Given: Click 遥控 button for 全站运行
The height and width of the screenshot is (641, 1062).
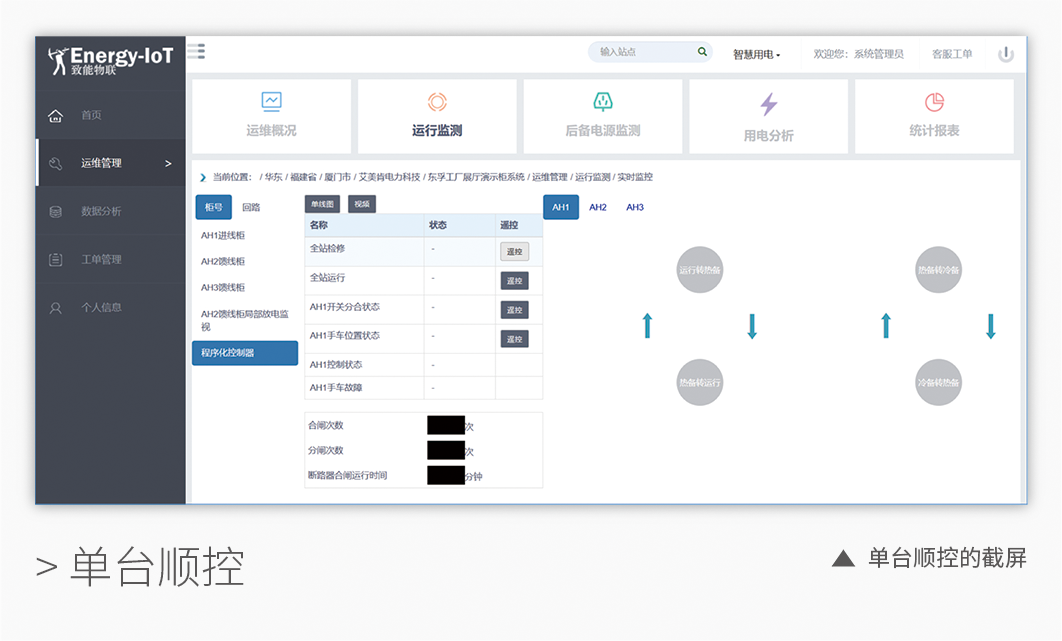Looking at the screenshot, I should pyautogui.click(x=515, y=281).
